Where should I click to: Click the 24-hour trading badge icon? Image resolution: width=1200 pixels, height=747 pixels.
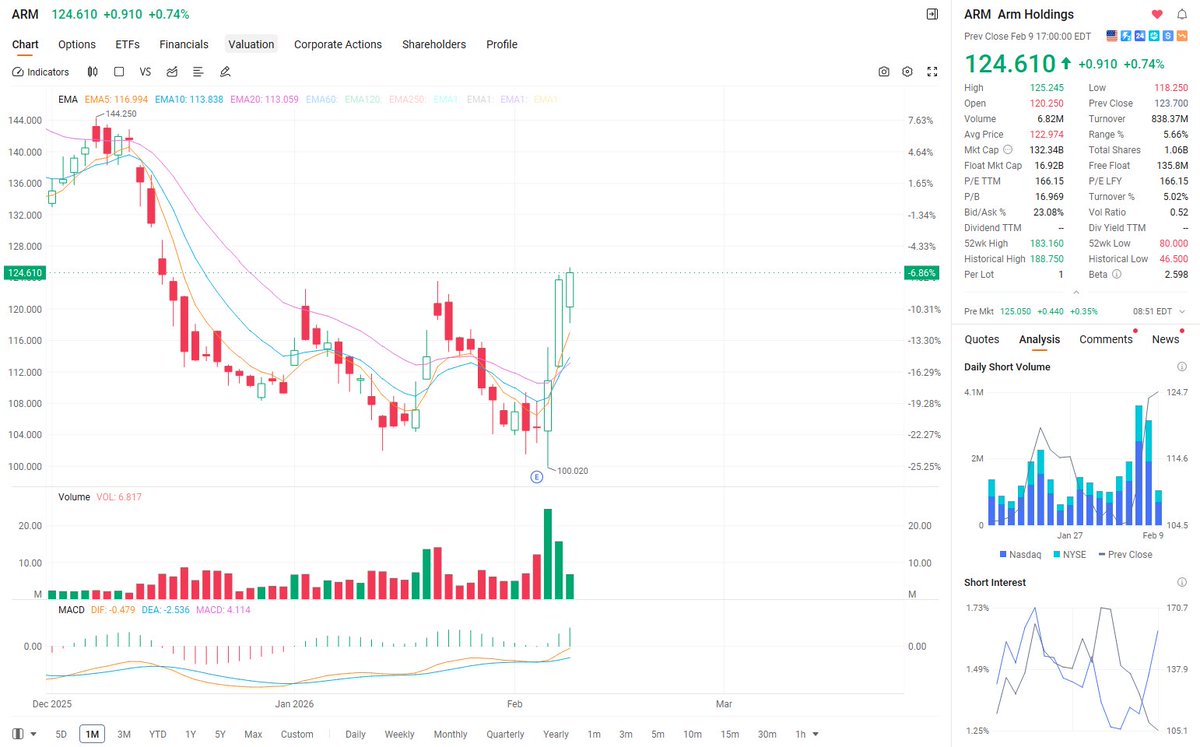click(x=1140, y=35)
